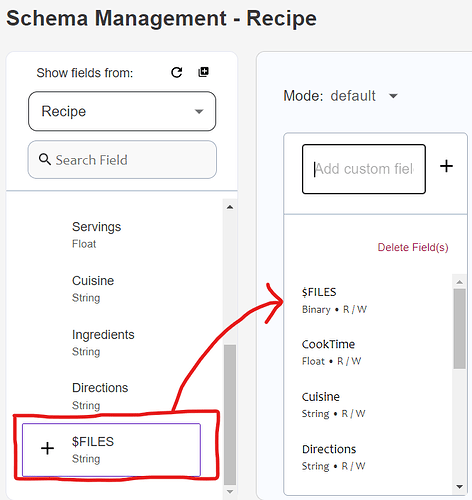
Task: Click inside the Add custom field box
Action: [x=364, y=169]
